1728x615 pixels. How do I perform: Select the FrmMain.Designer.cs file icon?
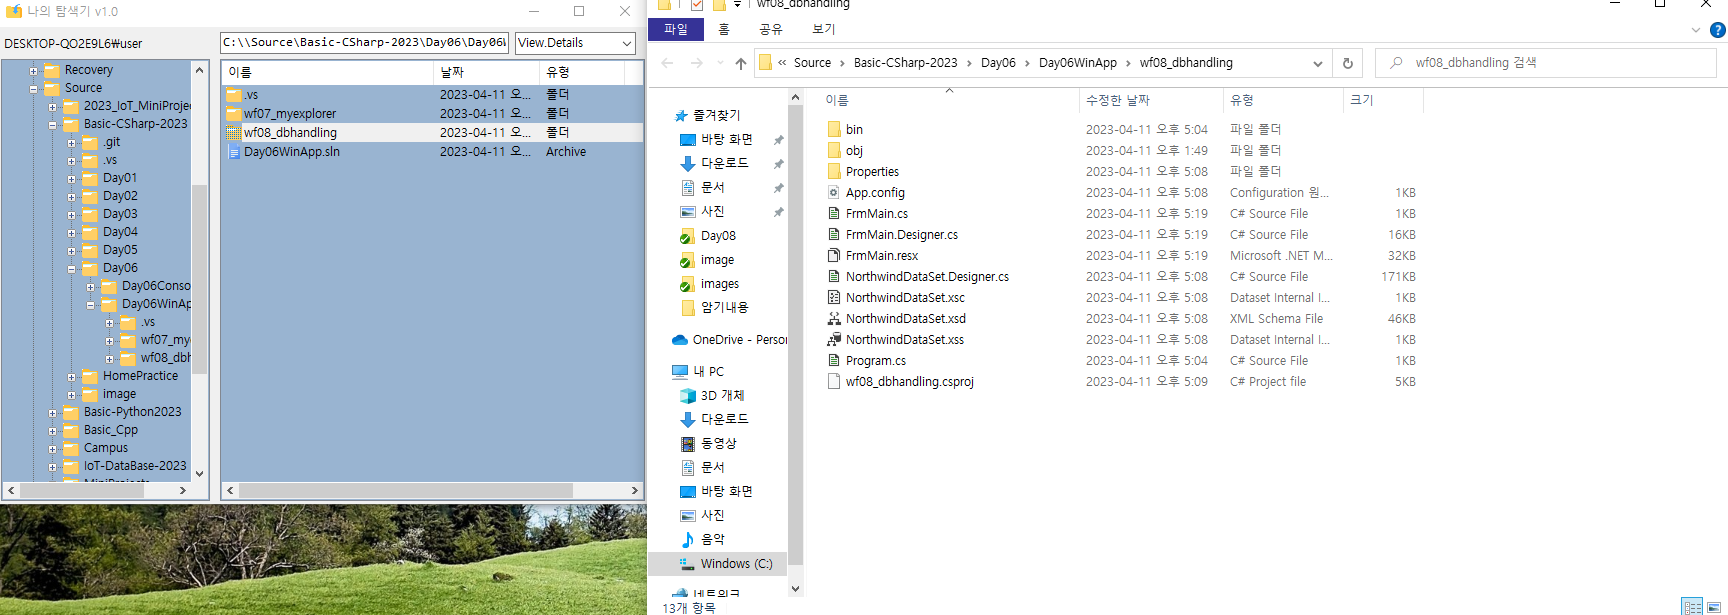[834, 234]
